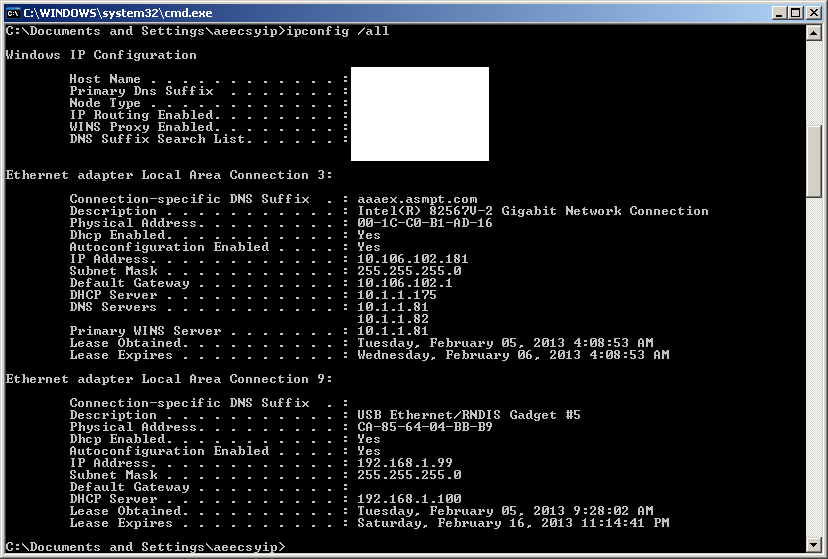Maximize the cmd.exe window
This screenshot has width=828, height=559.
[796, 13]
